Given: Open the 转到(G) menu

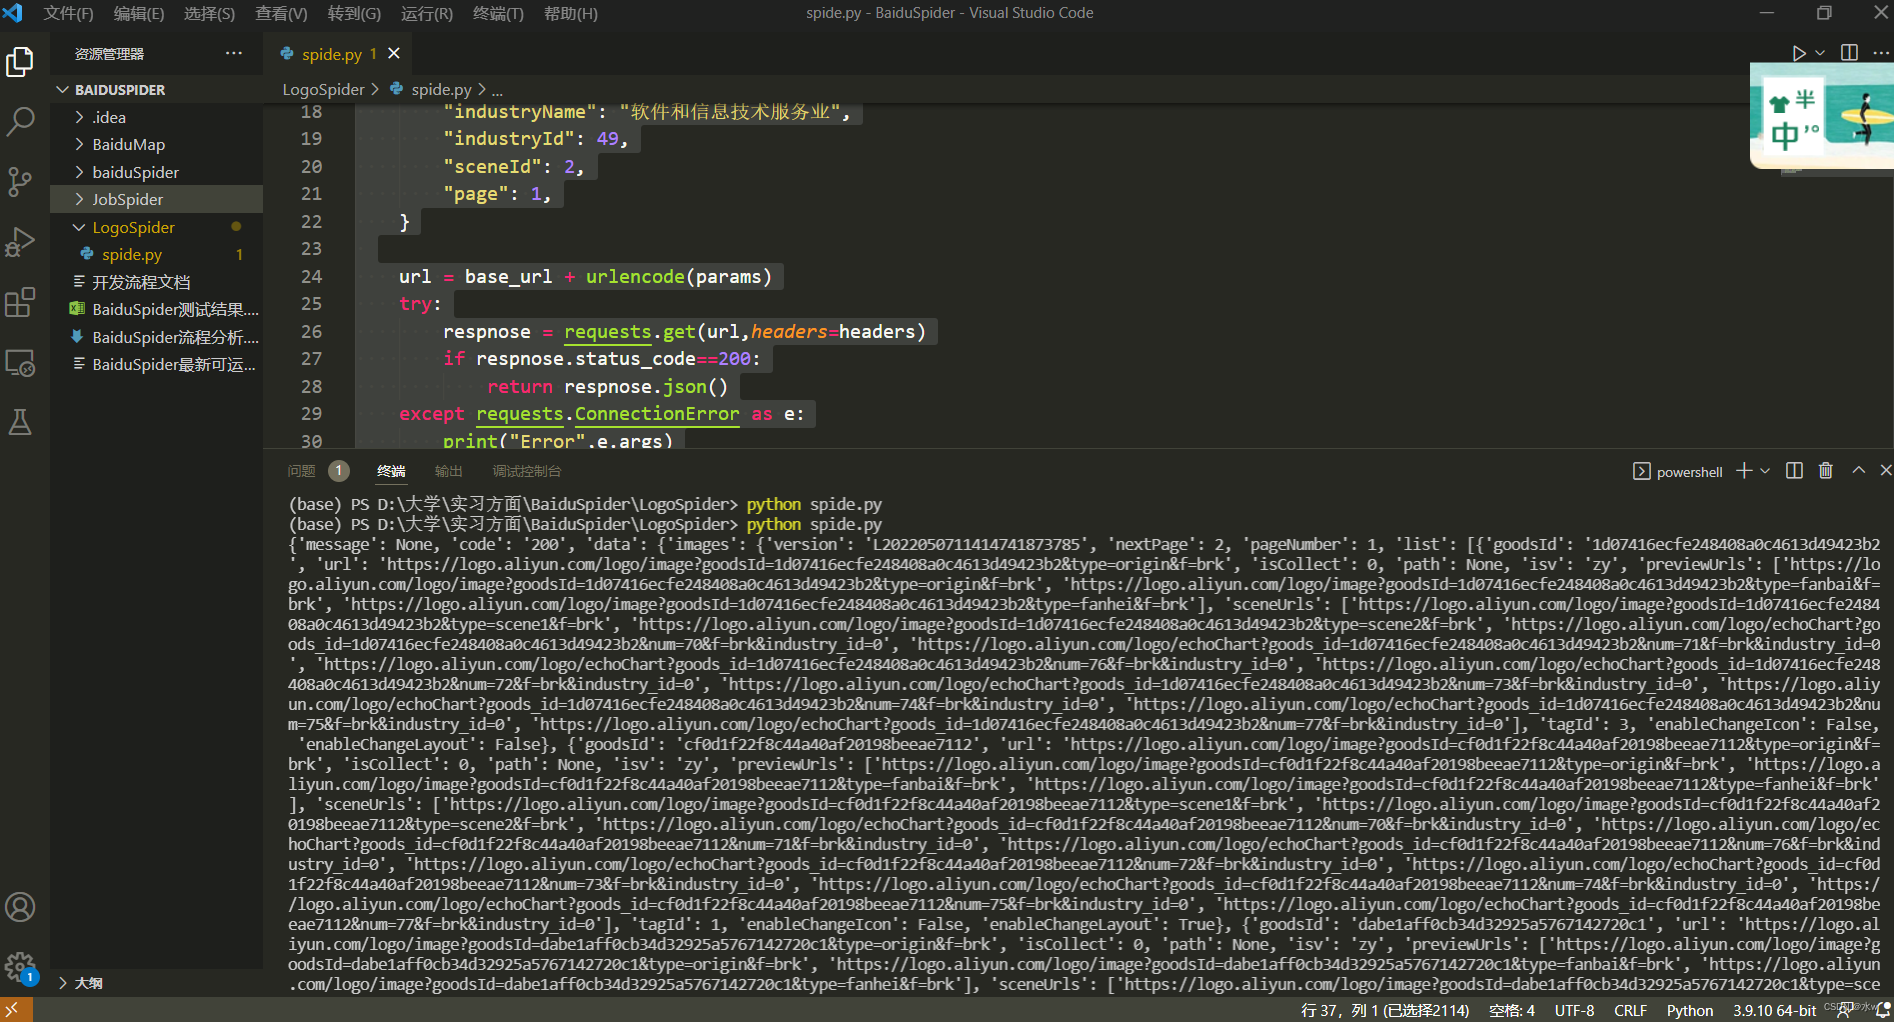Looking at the screenshot, I should coord(354,13).
